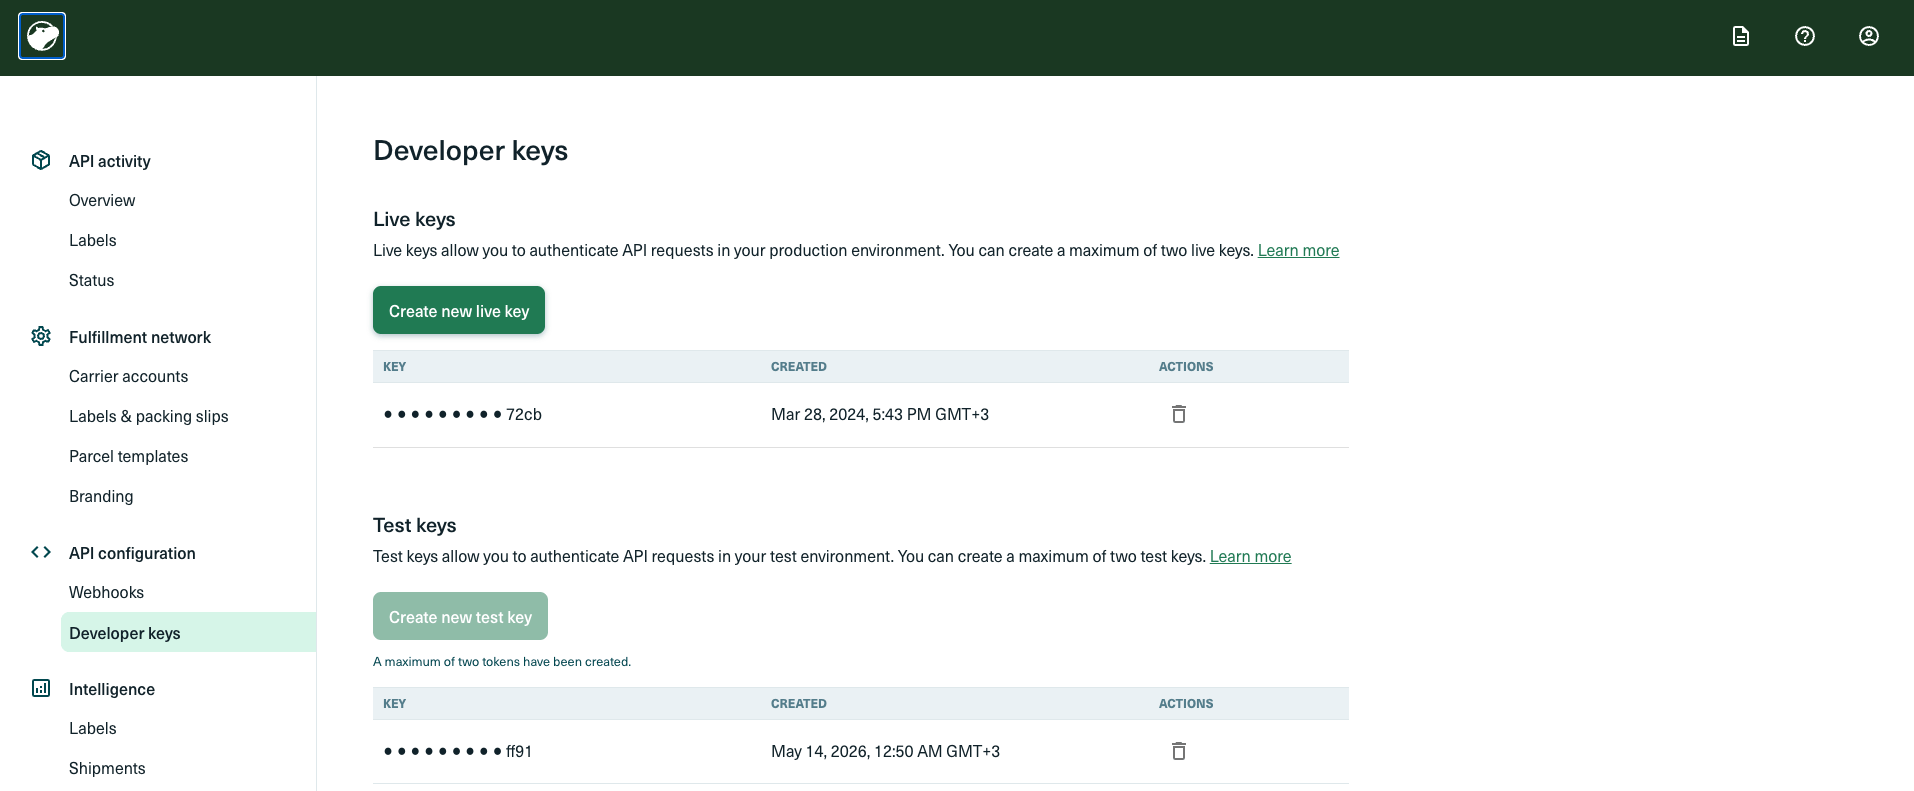Viewport: 1914px width, 791px height.
Task: Click the API activity cube icon
Action: click(41, 160)
